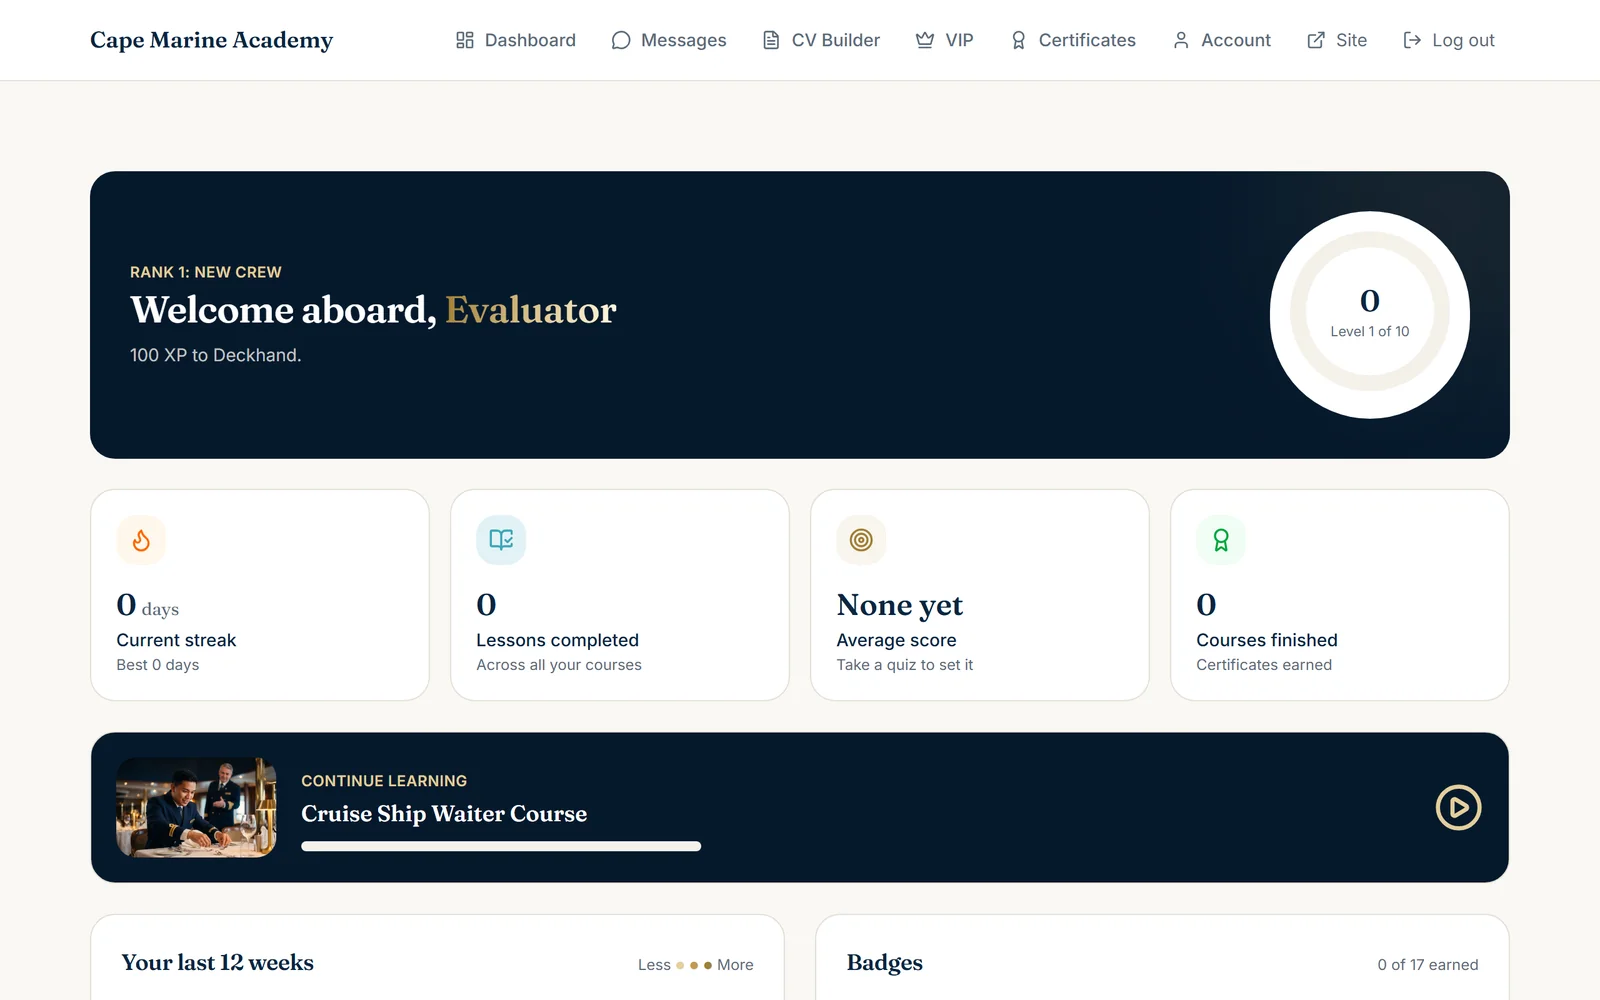Open the Cruise Ship Waiter Course thumbnail
The image size is (1600, 1000).
coord(196,808)
